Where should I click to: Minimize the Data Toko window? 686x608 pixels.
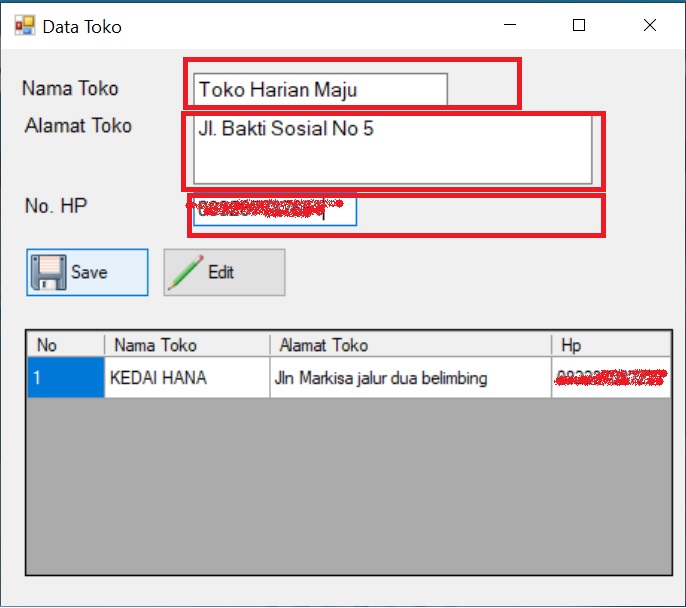[510, 26]
